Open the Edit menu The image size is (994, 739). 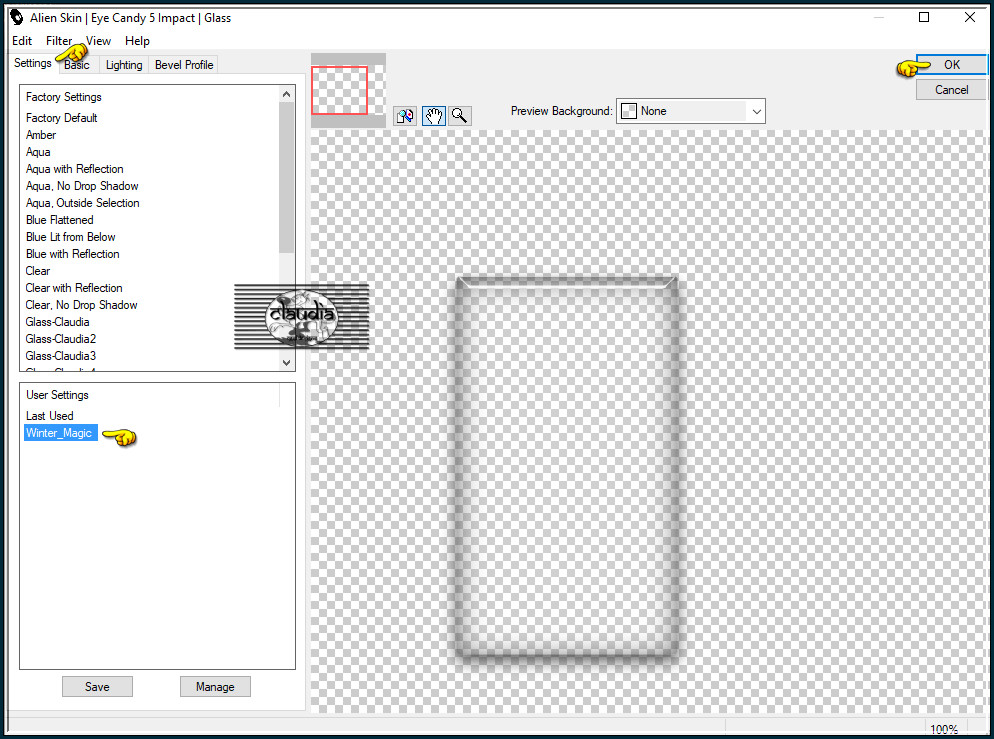(22, 41)
